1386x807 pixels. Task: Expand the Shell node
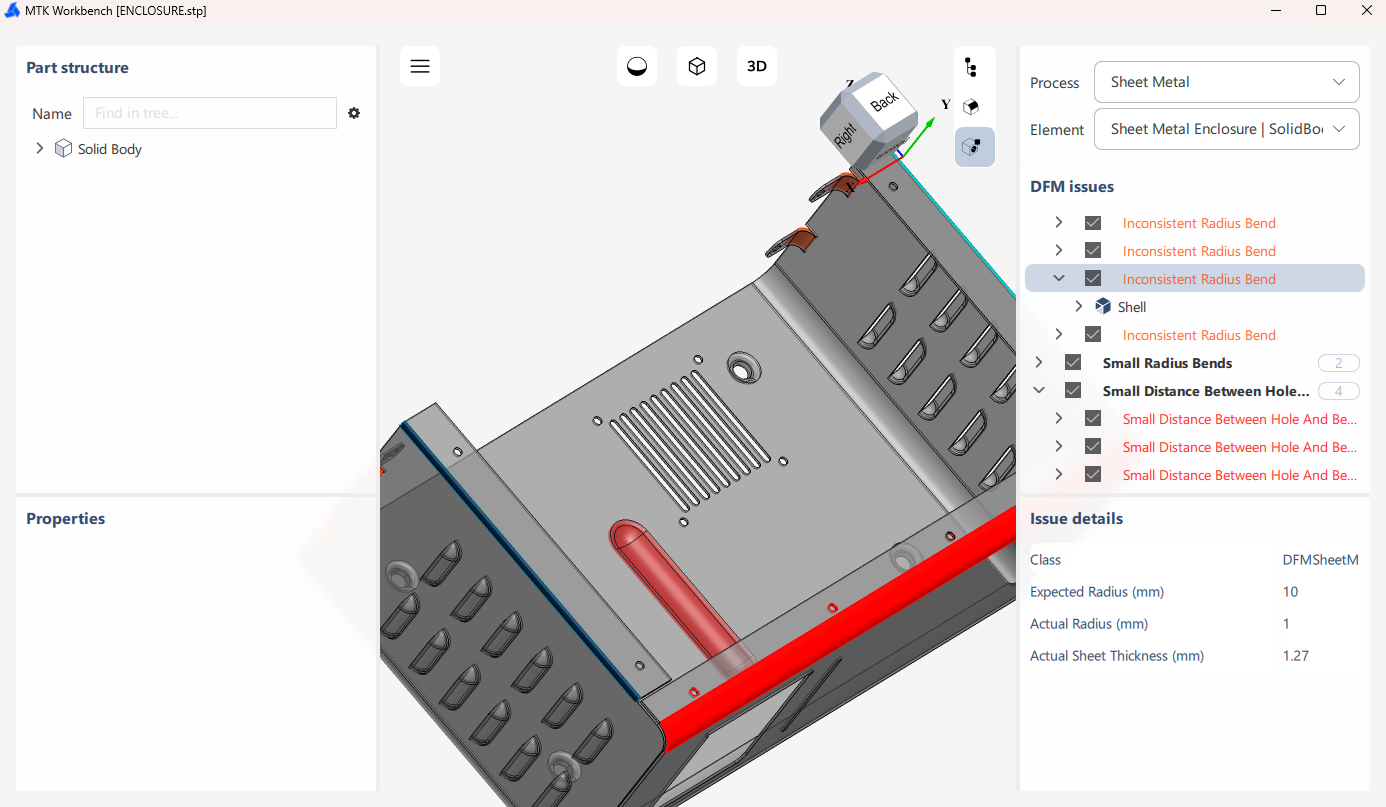1079,307
